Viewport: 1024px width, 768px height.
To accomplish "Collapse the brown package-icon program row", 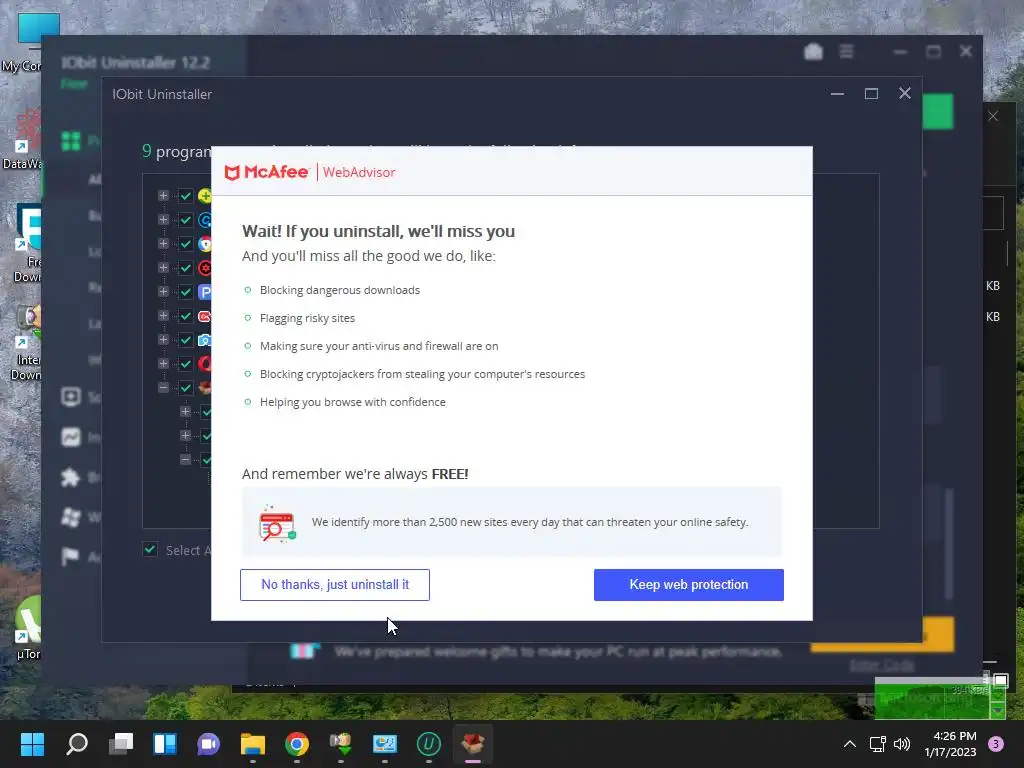I will [163, 387].
